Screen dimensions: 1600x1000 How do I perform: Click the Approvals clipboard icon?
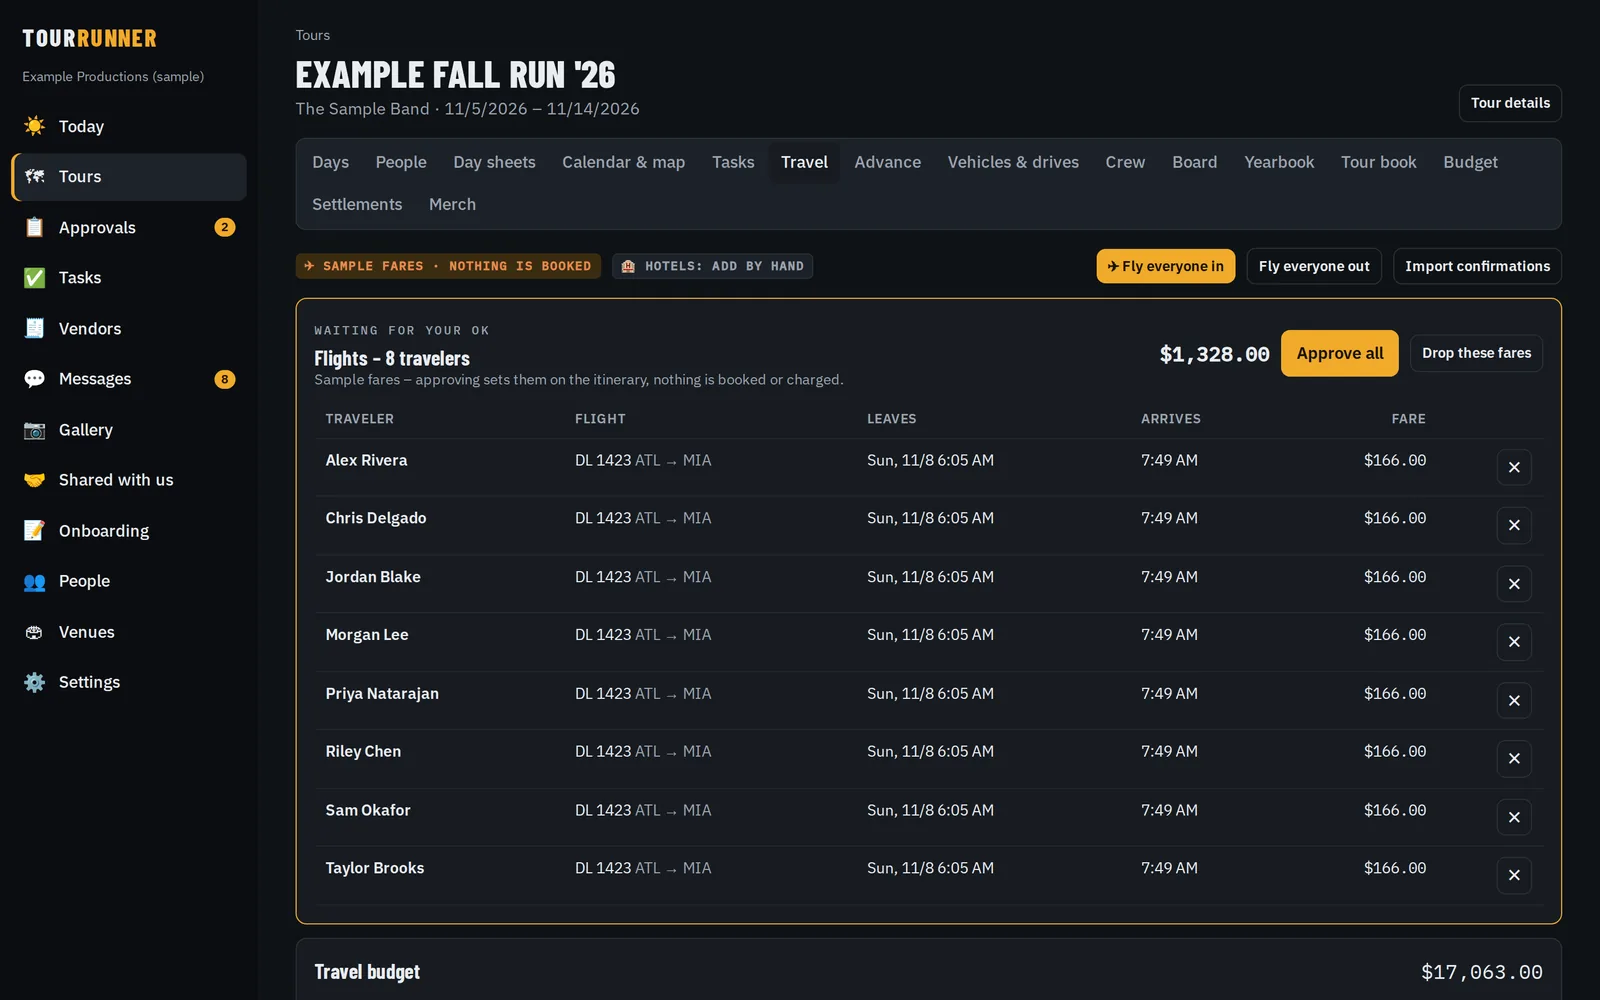[34, 227]
